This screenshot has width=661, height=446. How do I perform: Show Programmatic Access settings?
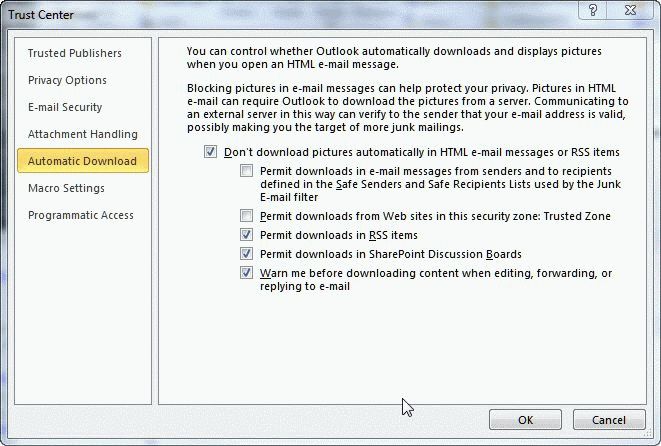coord(80,215)
